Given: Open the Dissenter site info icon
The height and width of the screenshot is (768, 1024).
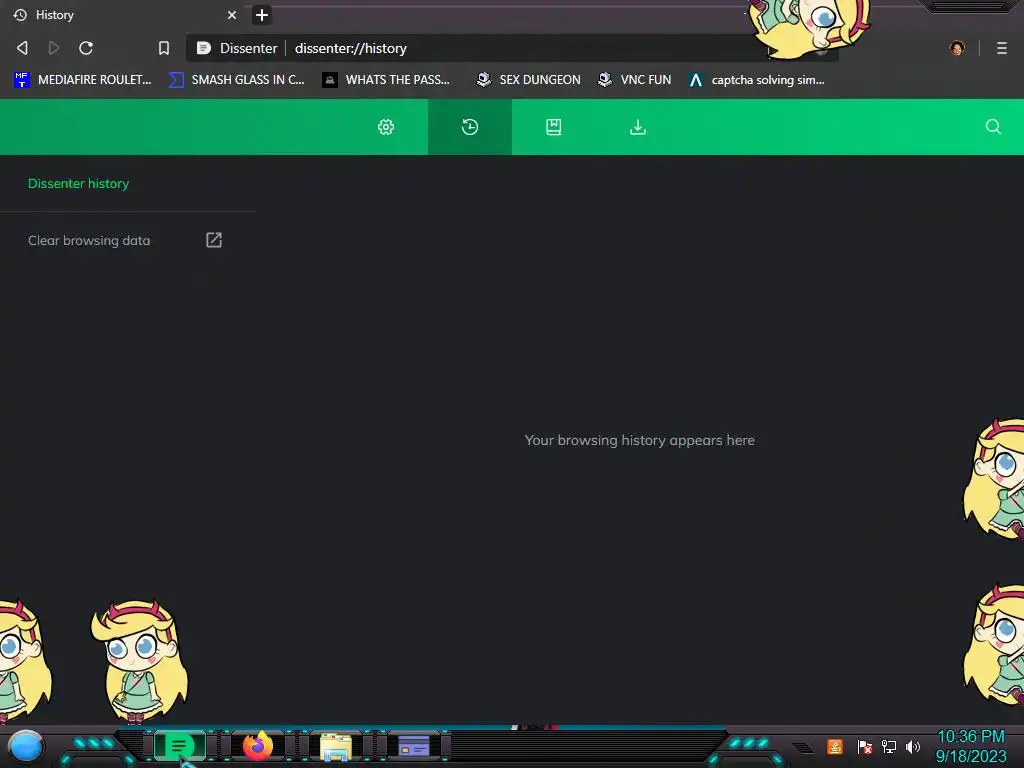Looking at the screenshot, I should [204, 48].
